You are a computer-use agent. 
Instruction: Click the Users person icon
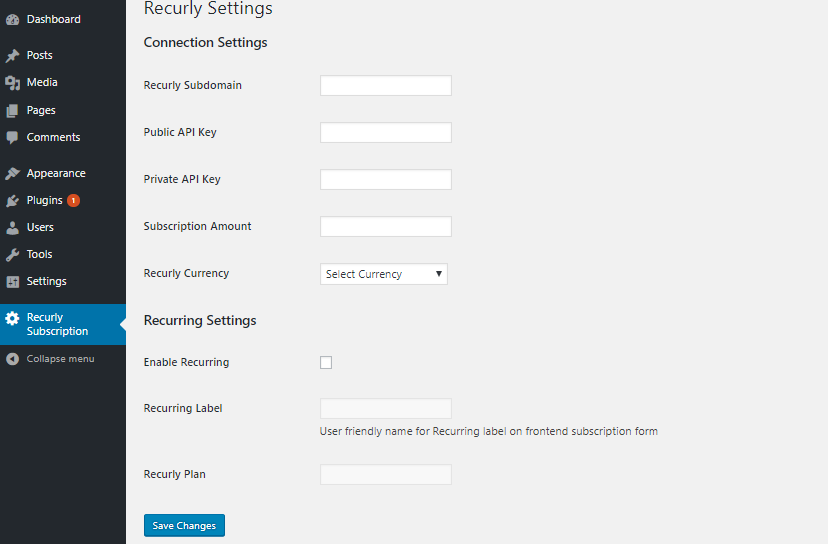point(13,228)
